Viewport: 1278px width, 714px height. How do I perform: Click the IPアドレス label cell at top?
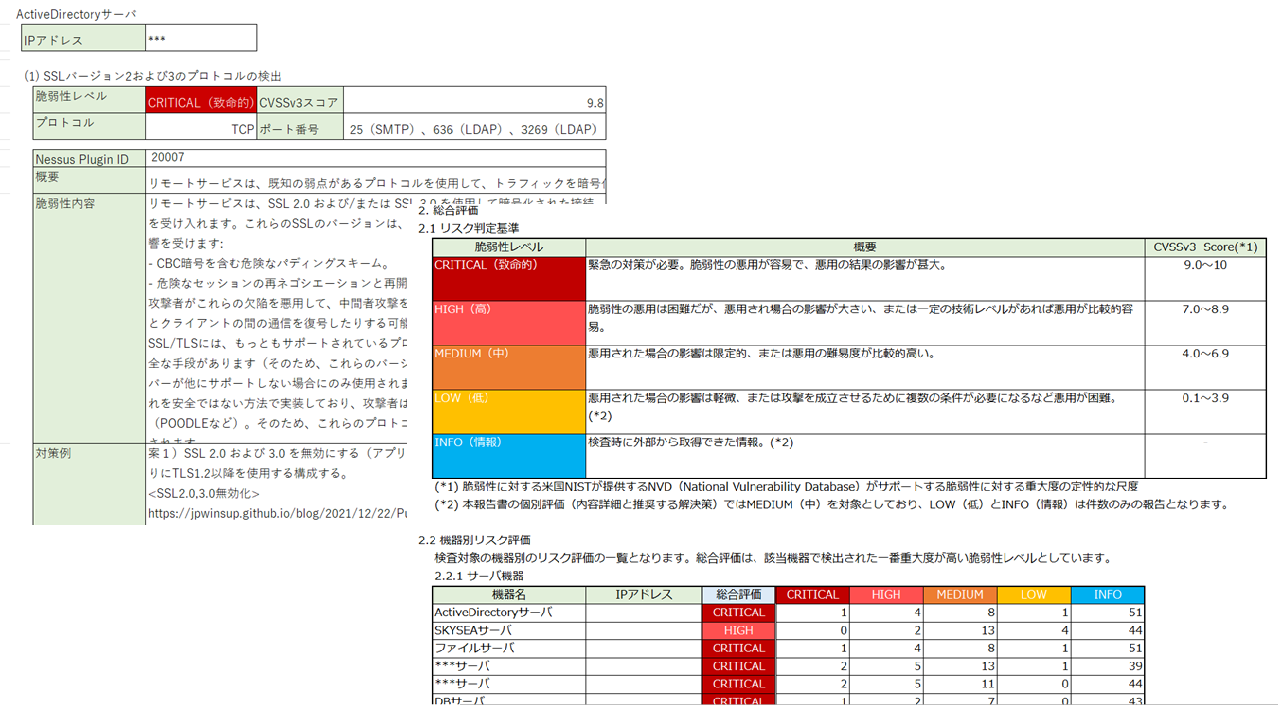(83, 40)
